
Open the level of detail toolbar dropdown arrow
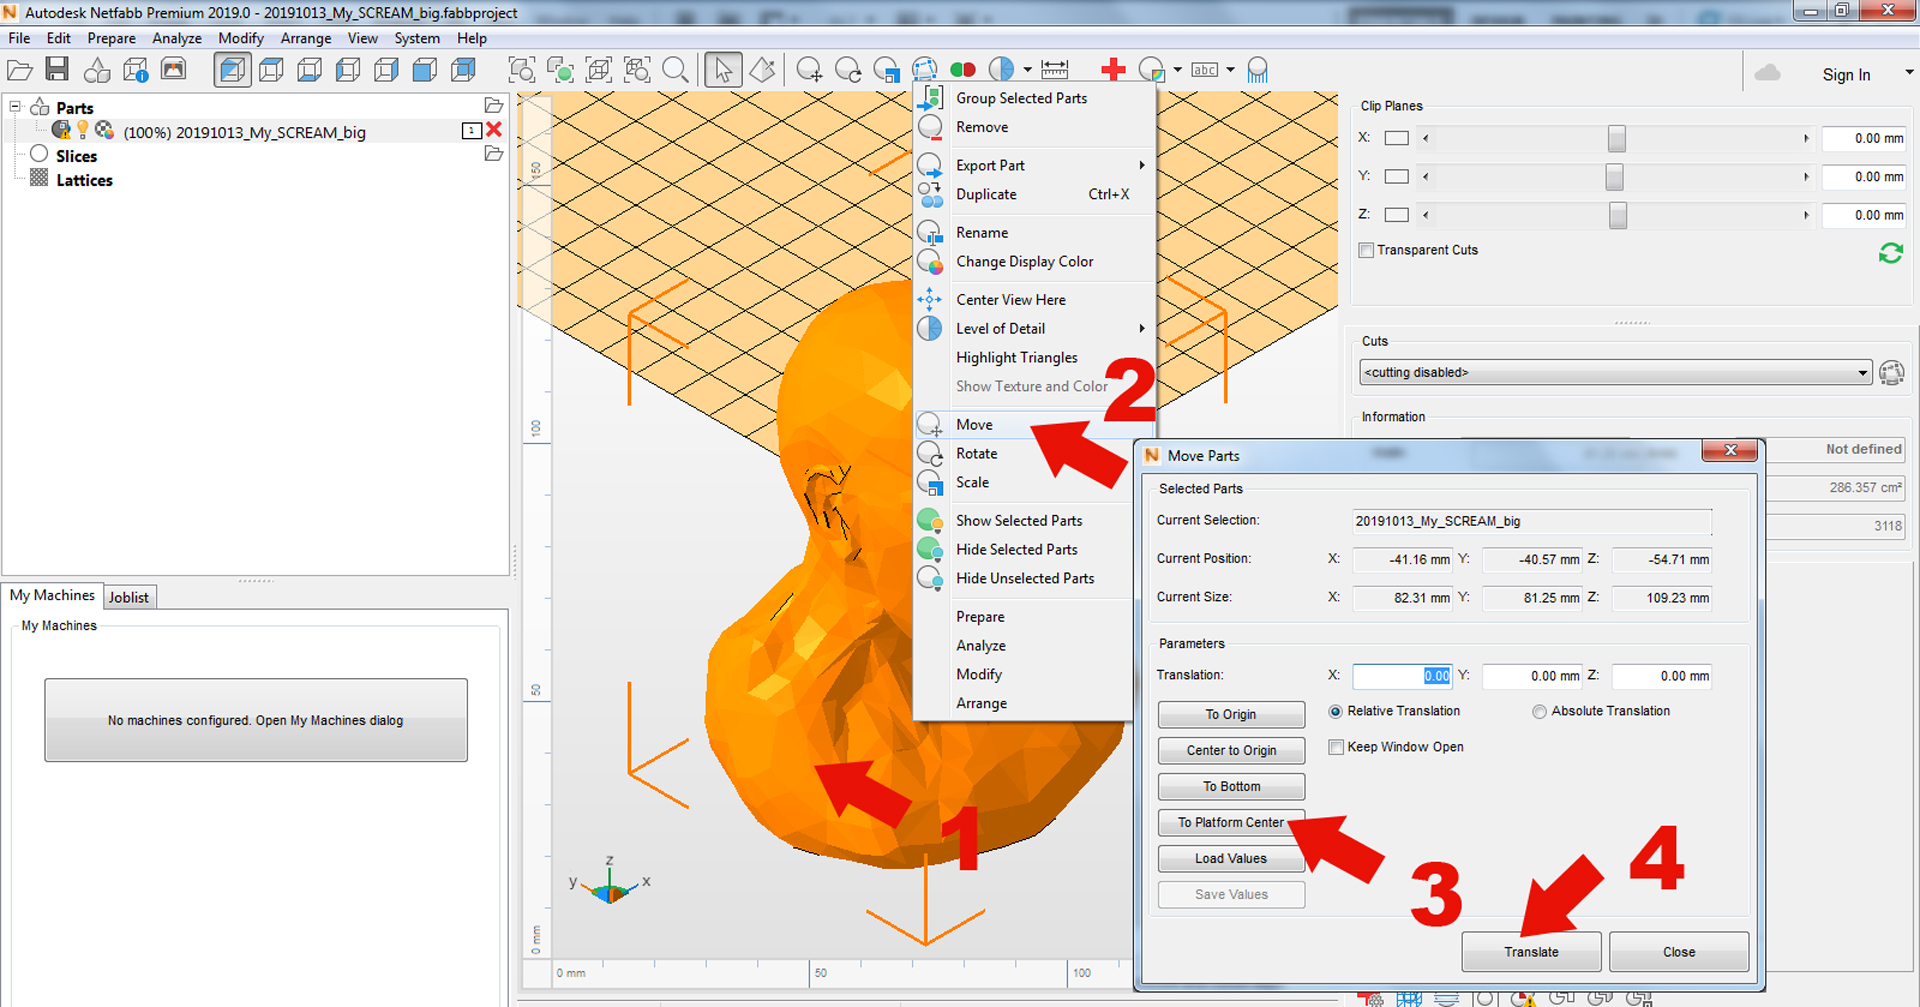[1027, 70]
